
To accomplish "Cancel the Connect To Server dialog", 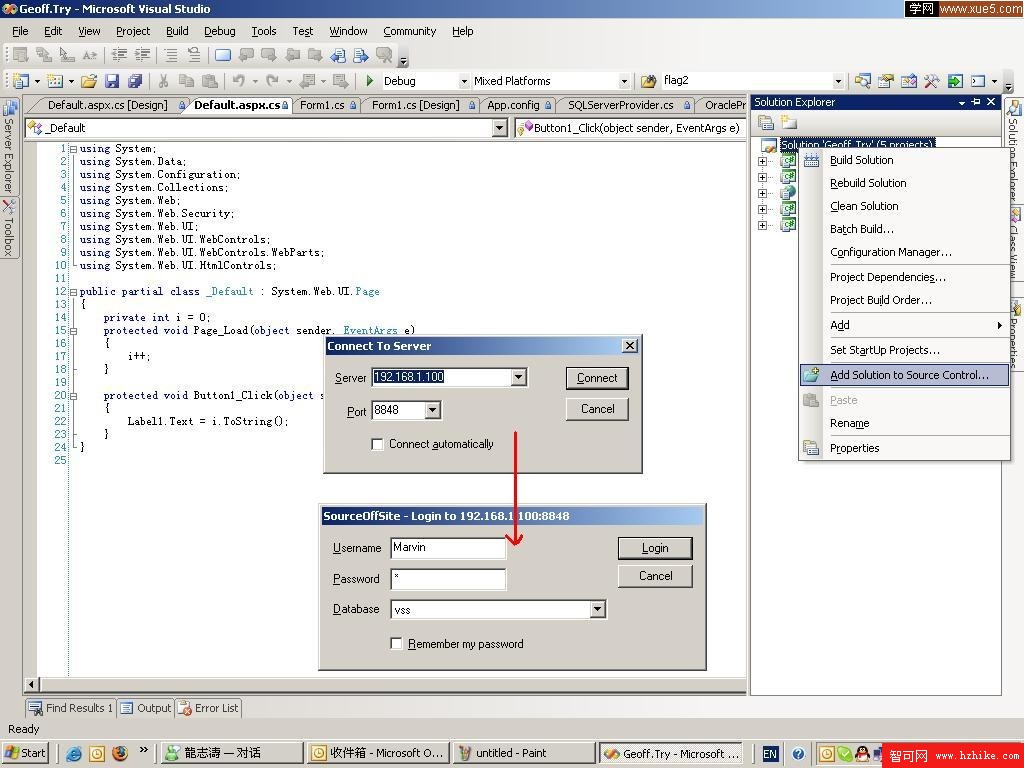I will coord(597,409).
